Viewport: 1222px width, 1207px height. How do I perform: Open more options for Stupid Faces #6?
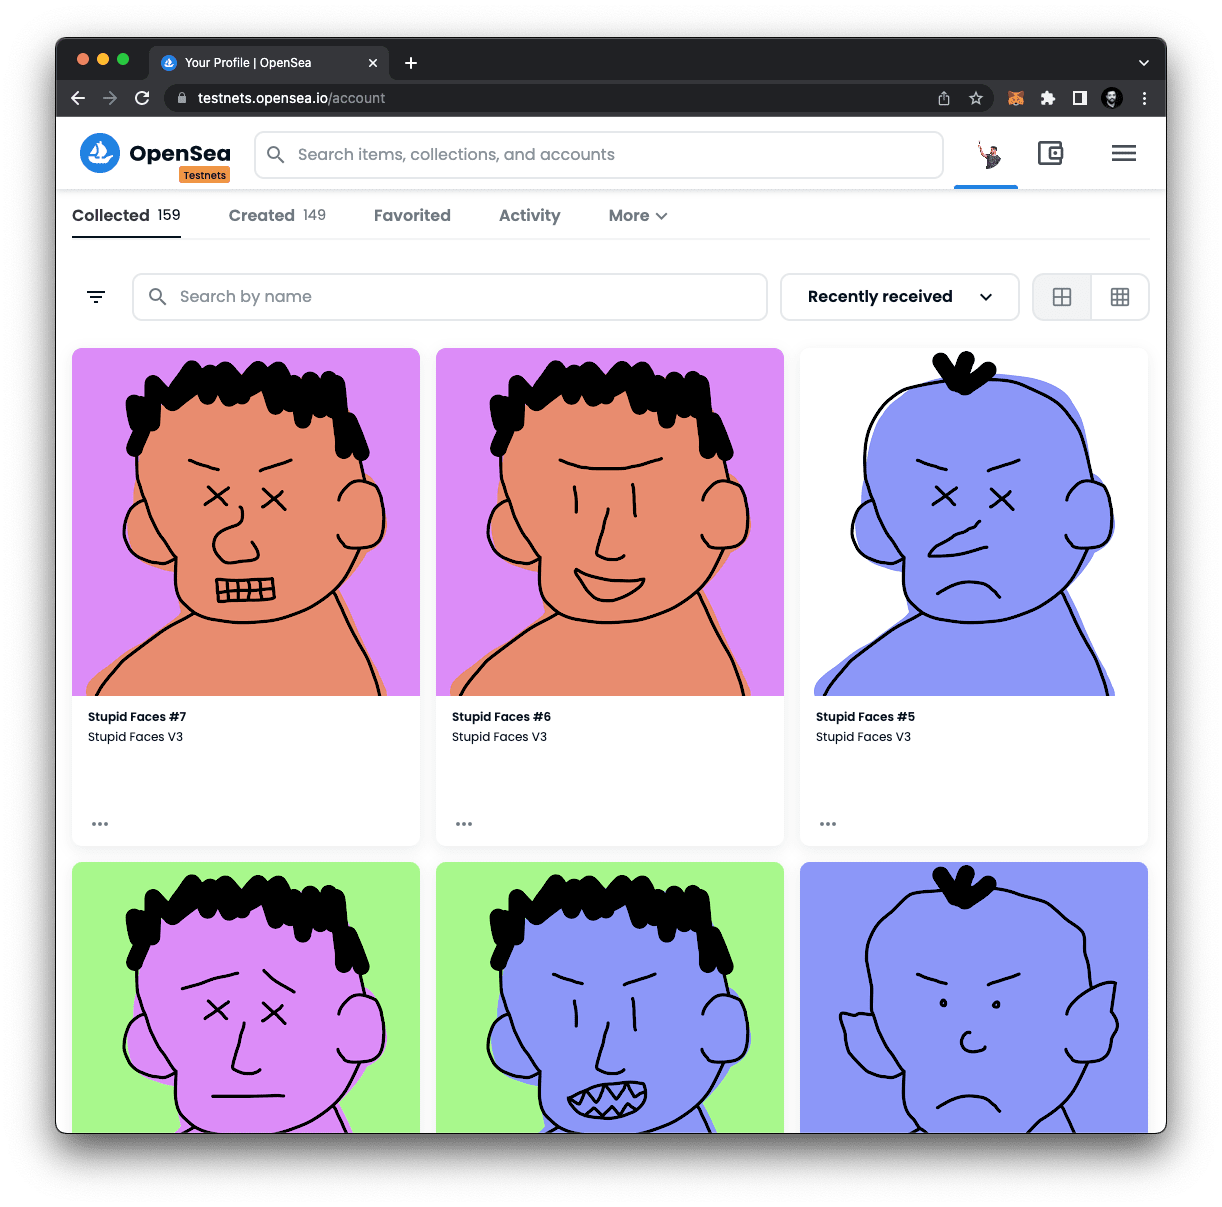point(464,824)
